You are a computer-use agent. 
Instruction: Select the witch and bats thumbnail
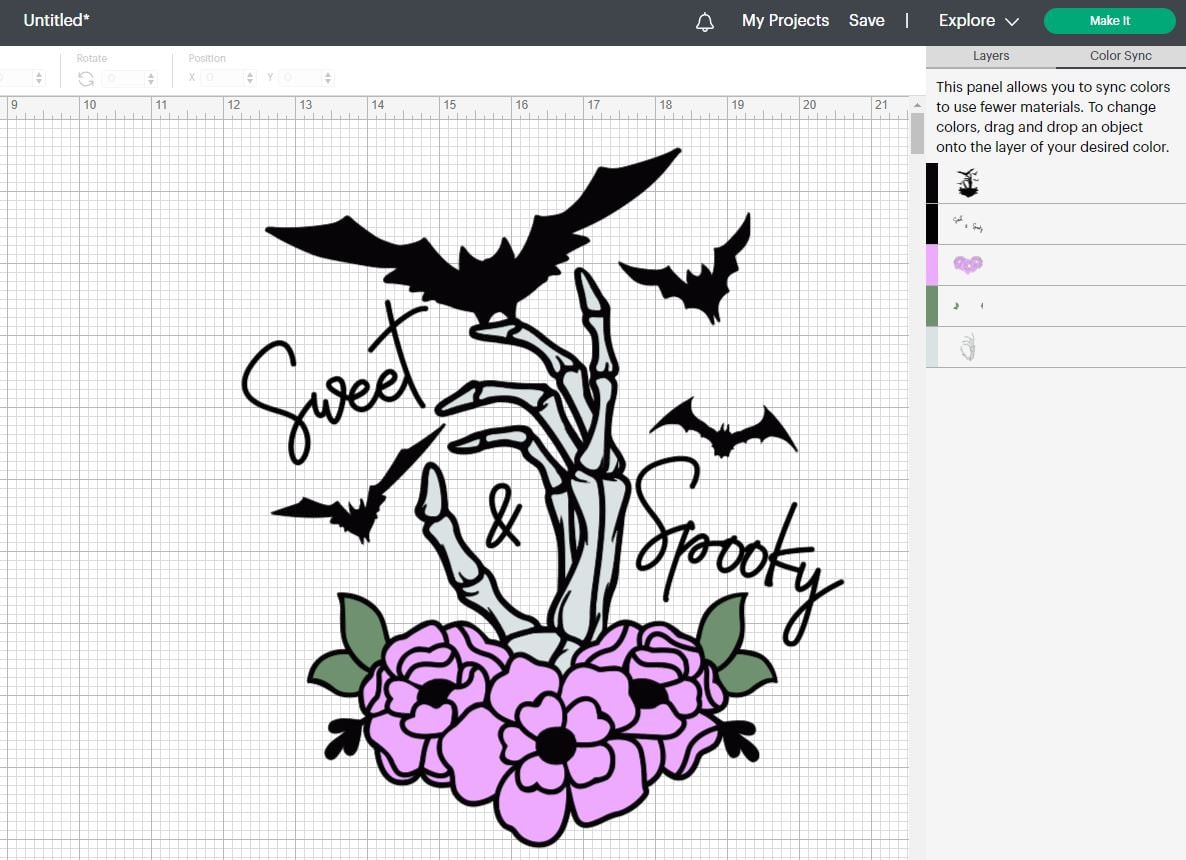click(966, 182)
